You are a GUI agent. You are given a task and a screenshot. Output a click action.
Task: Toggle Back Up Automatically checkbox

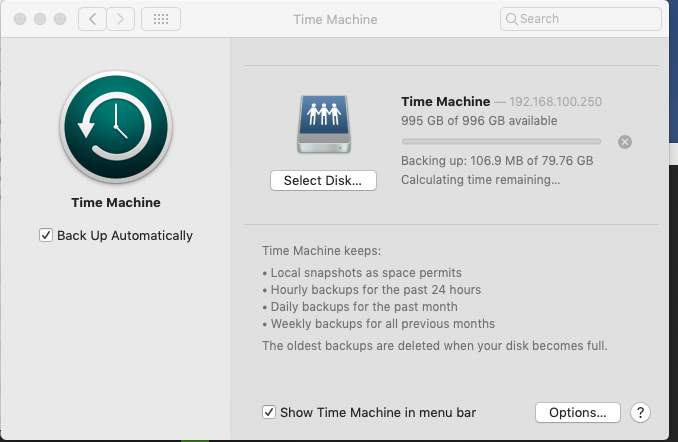click(46, 235)
